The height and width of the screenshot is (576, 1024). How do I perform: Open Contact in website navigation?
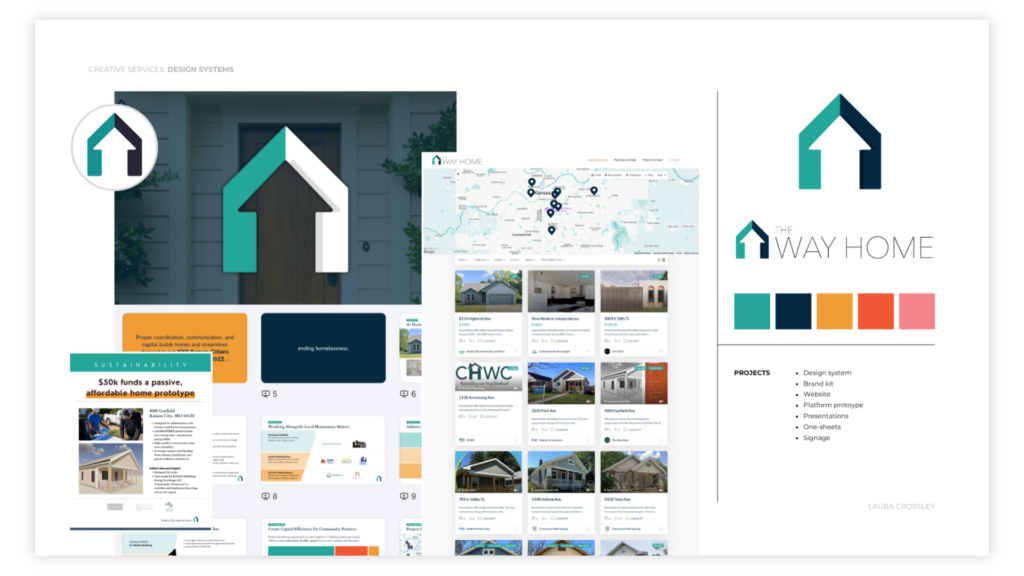click(x=674, y=160)
